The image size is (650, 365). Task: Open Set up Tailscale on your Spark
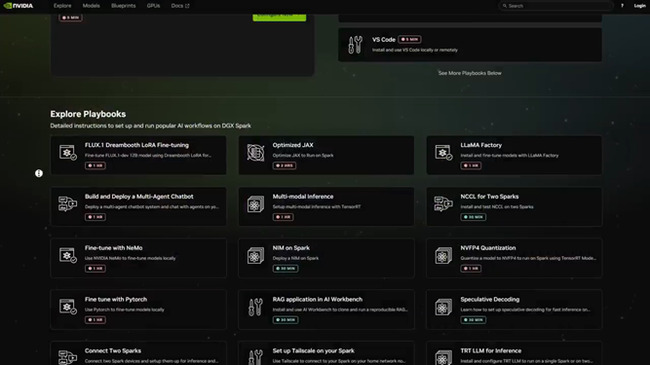point(326,353)
